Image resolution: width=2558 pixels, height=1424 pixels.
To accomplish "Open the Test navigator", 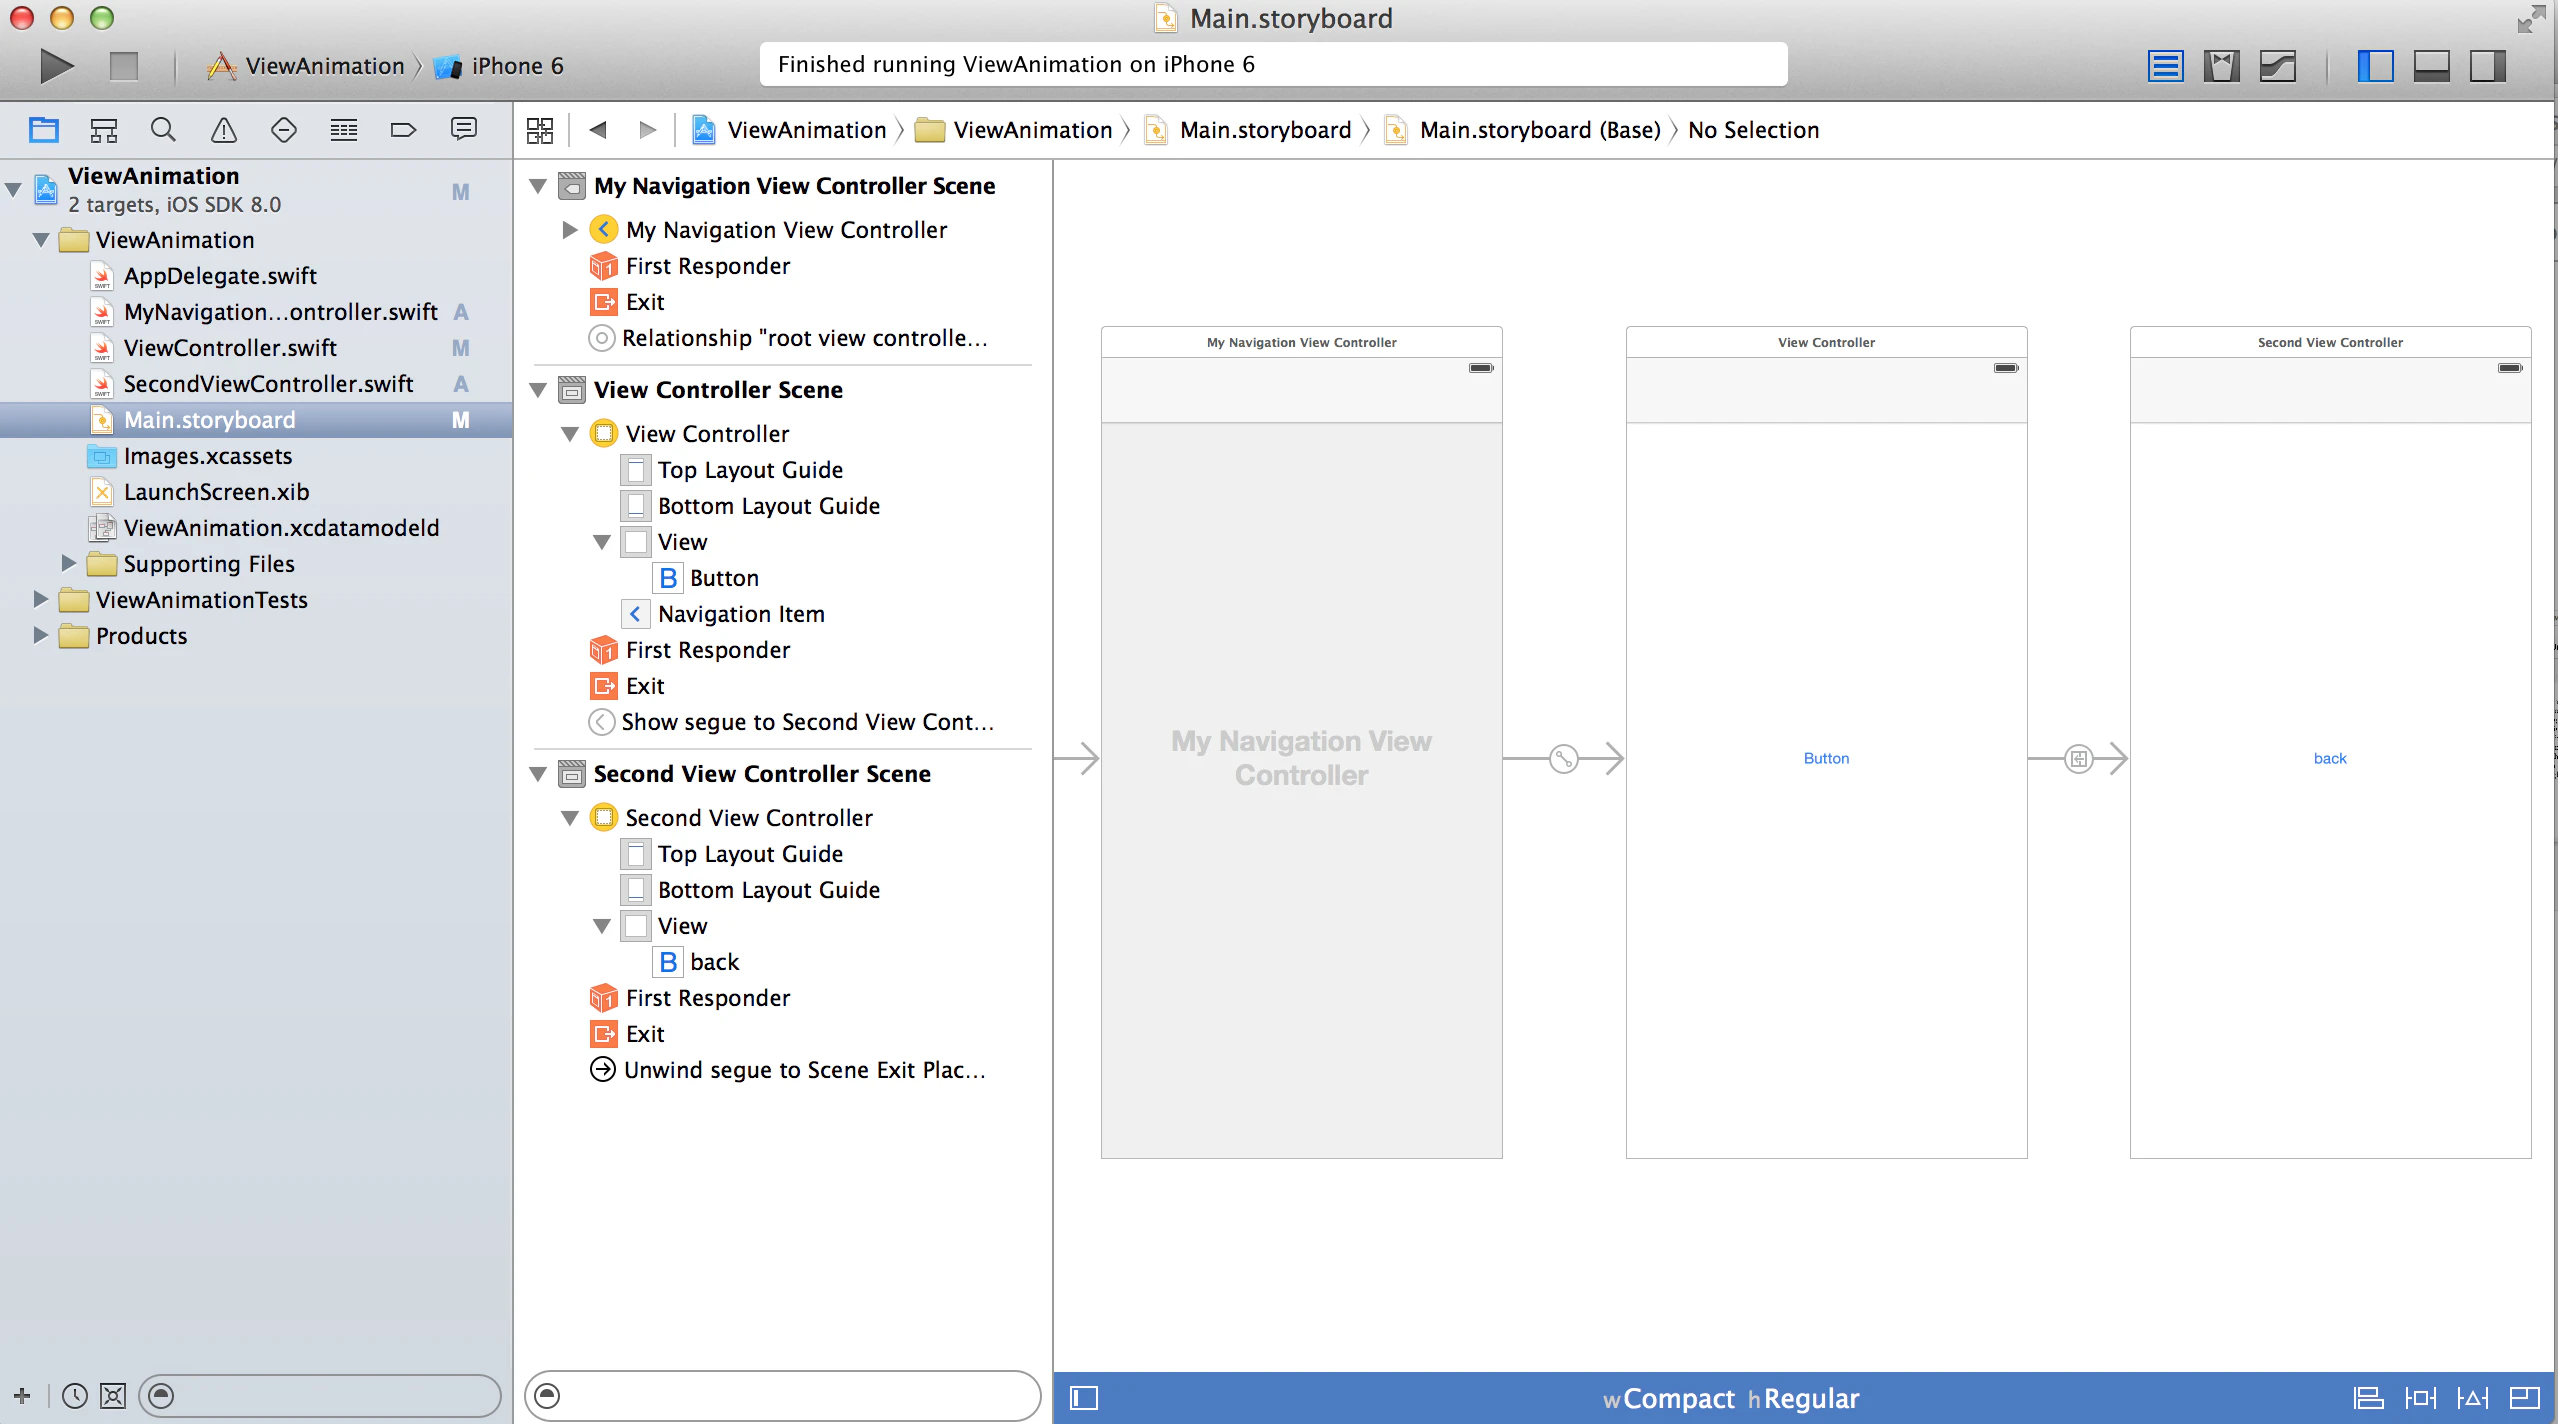I will 284,129.
